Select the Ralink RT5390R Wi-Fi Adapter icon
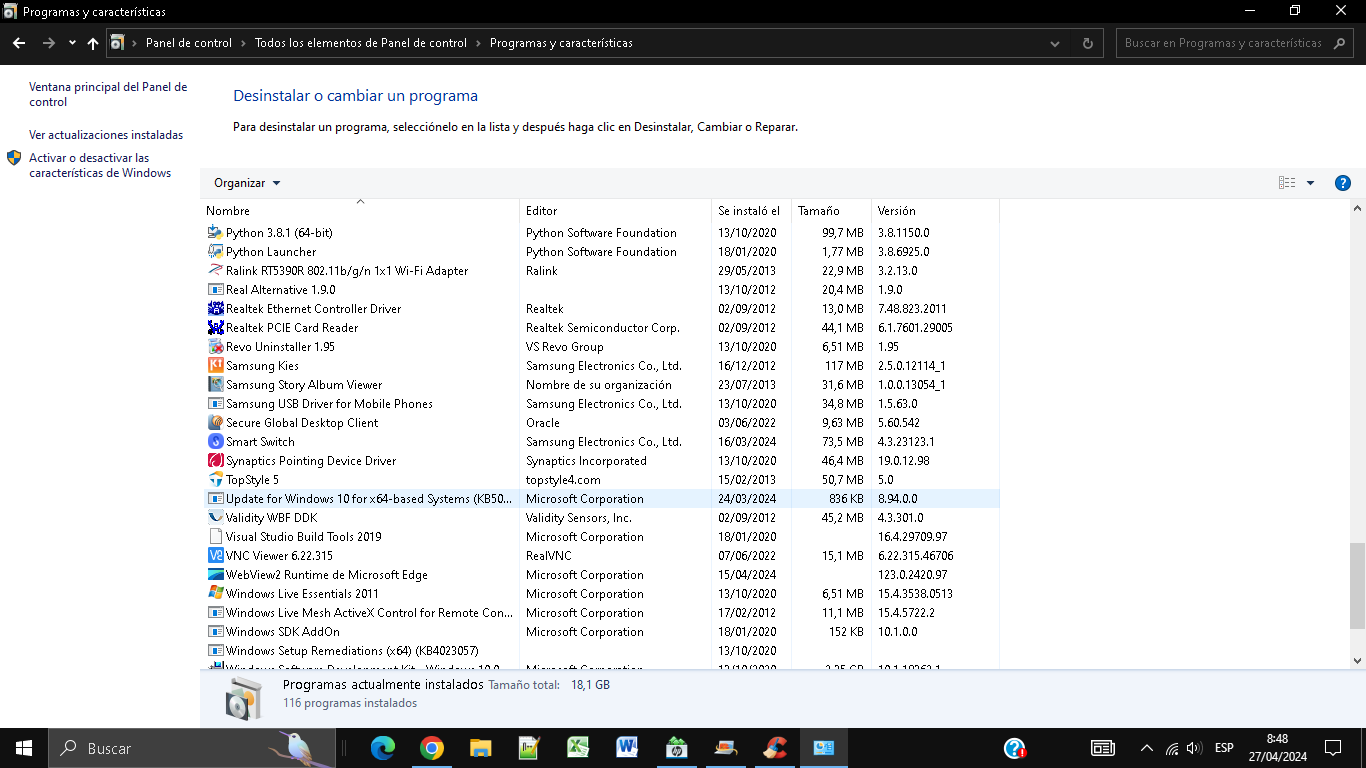The image size is (1366, 768). point(215,271)
